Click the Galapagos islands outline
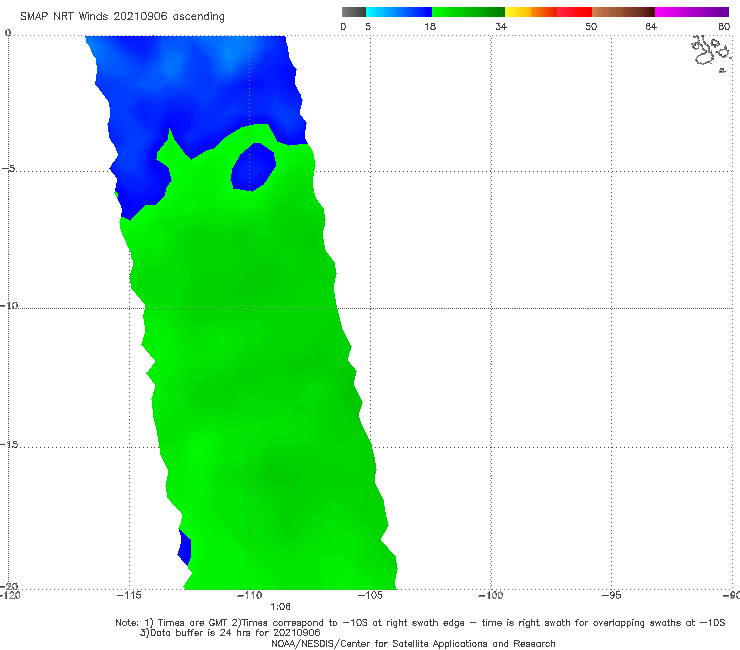The image size is (740, 650). pyautogui.click(x=711, y=52)
